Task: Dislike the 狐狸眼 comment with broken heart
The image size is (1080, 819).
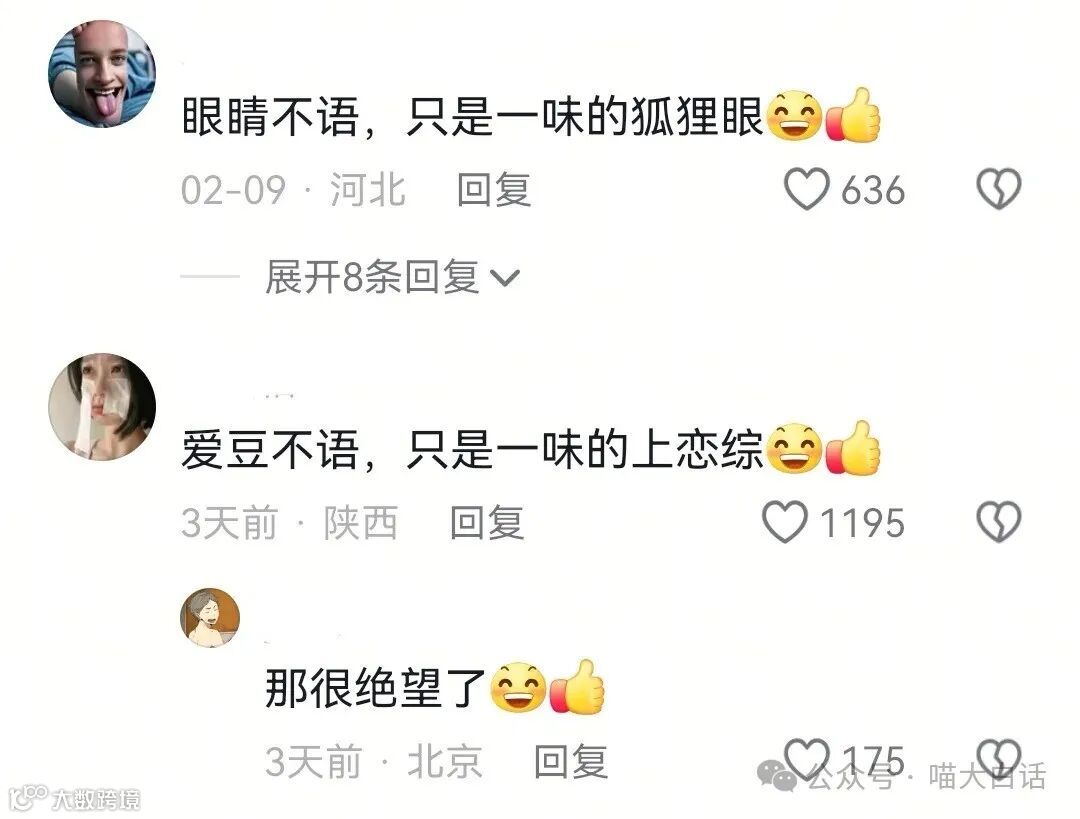Action: coord(999,189)
